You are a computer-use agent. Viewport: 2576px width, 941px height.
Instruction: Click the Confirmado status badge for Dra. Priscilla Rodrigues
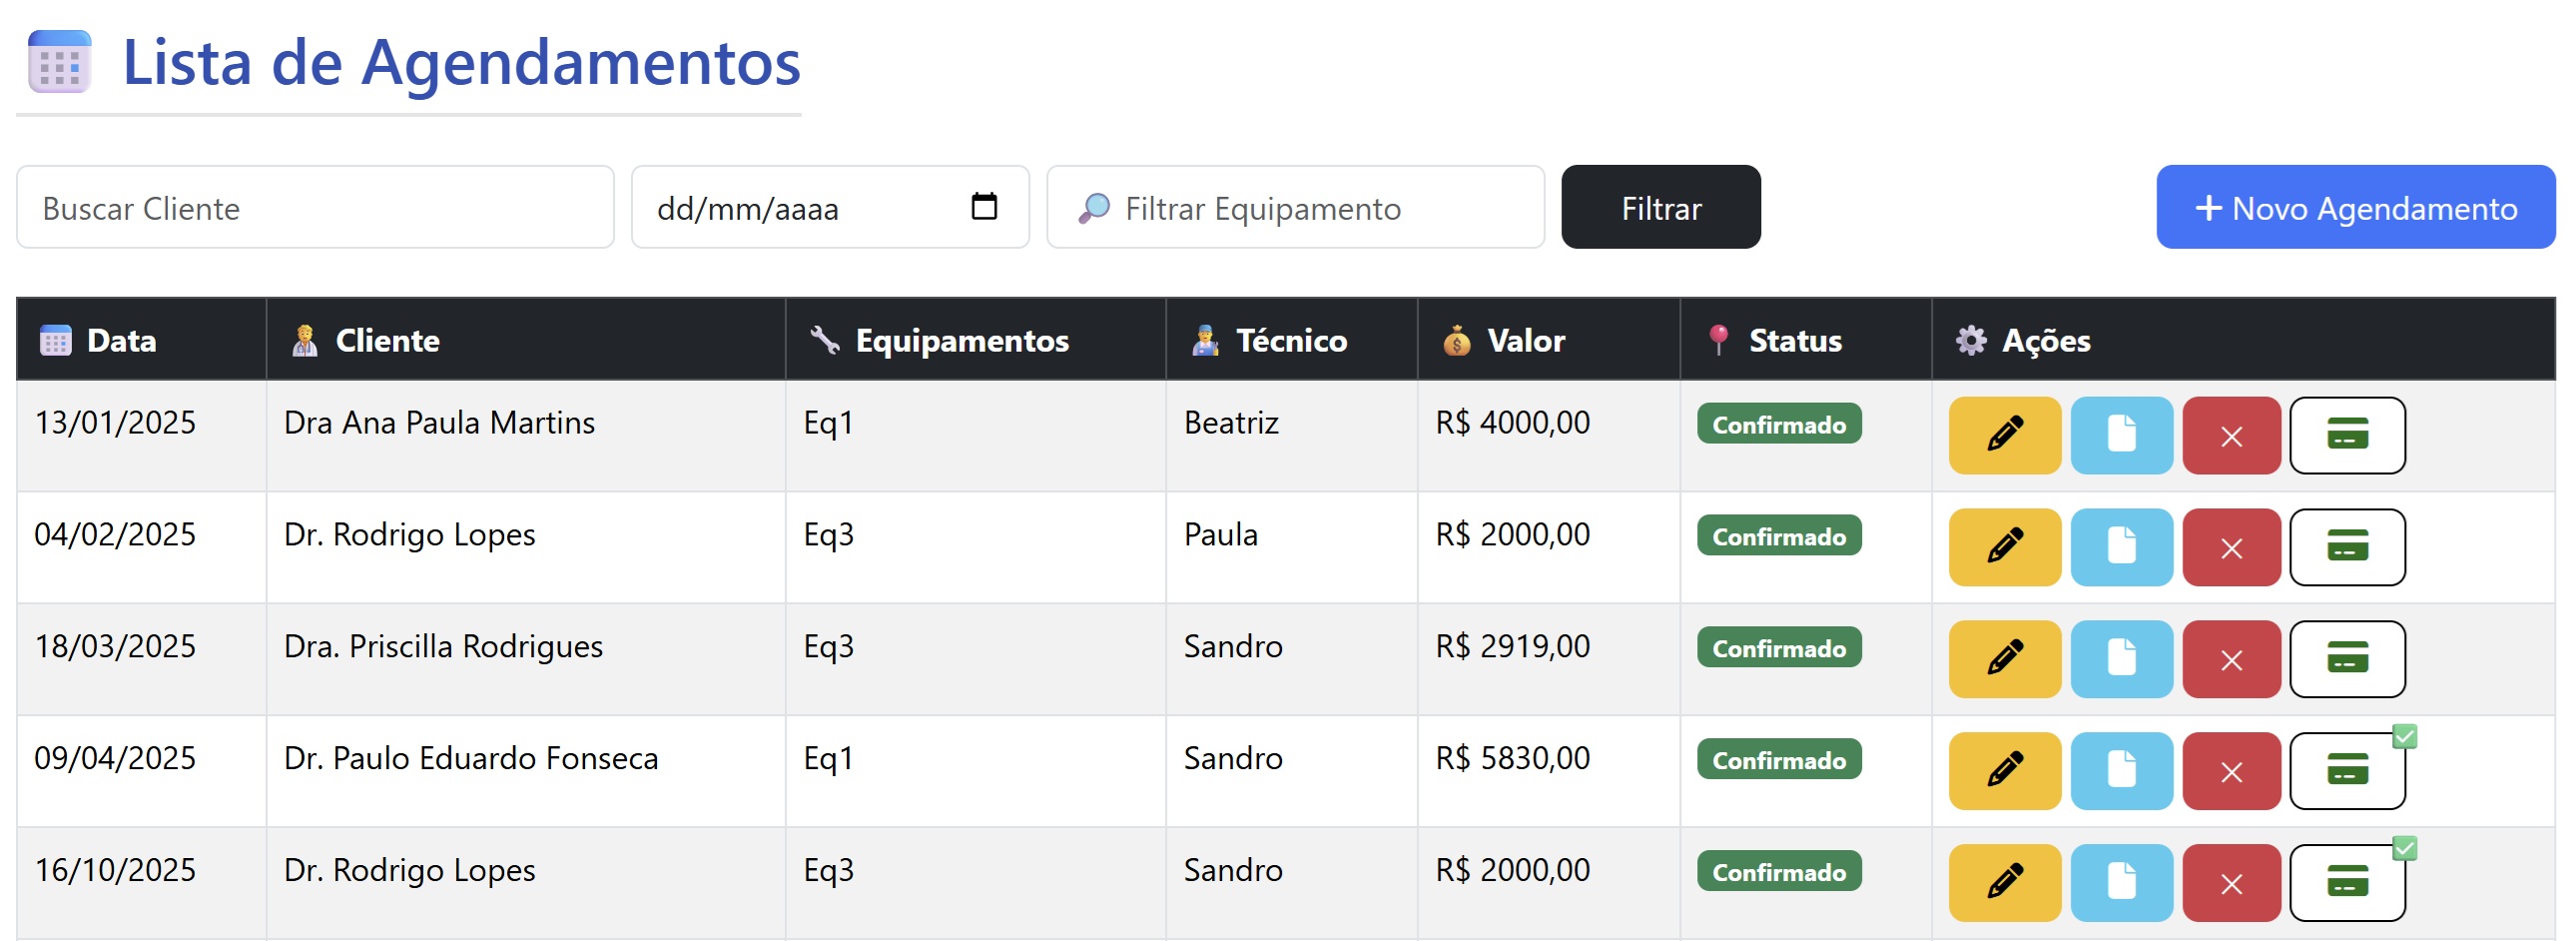pyautogui.click(x=1778, y=648)
